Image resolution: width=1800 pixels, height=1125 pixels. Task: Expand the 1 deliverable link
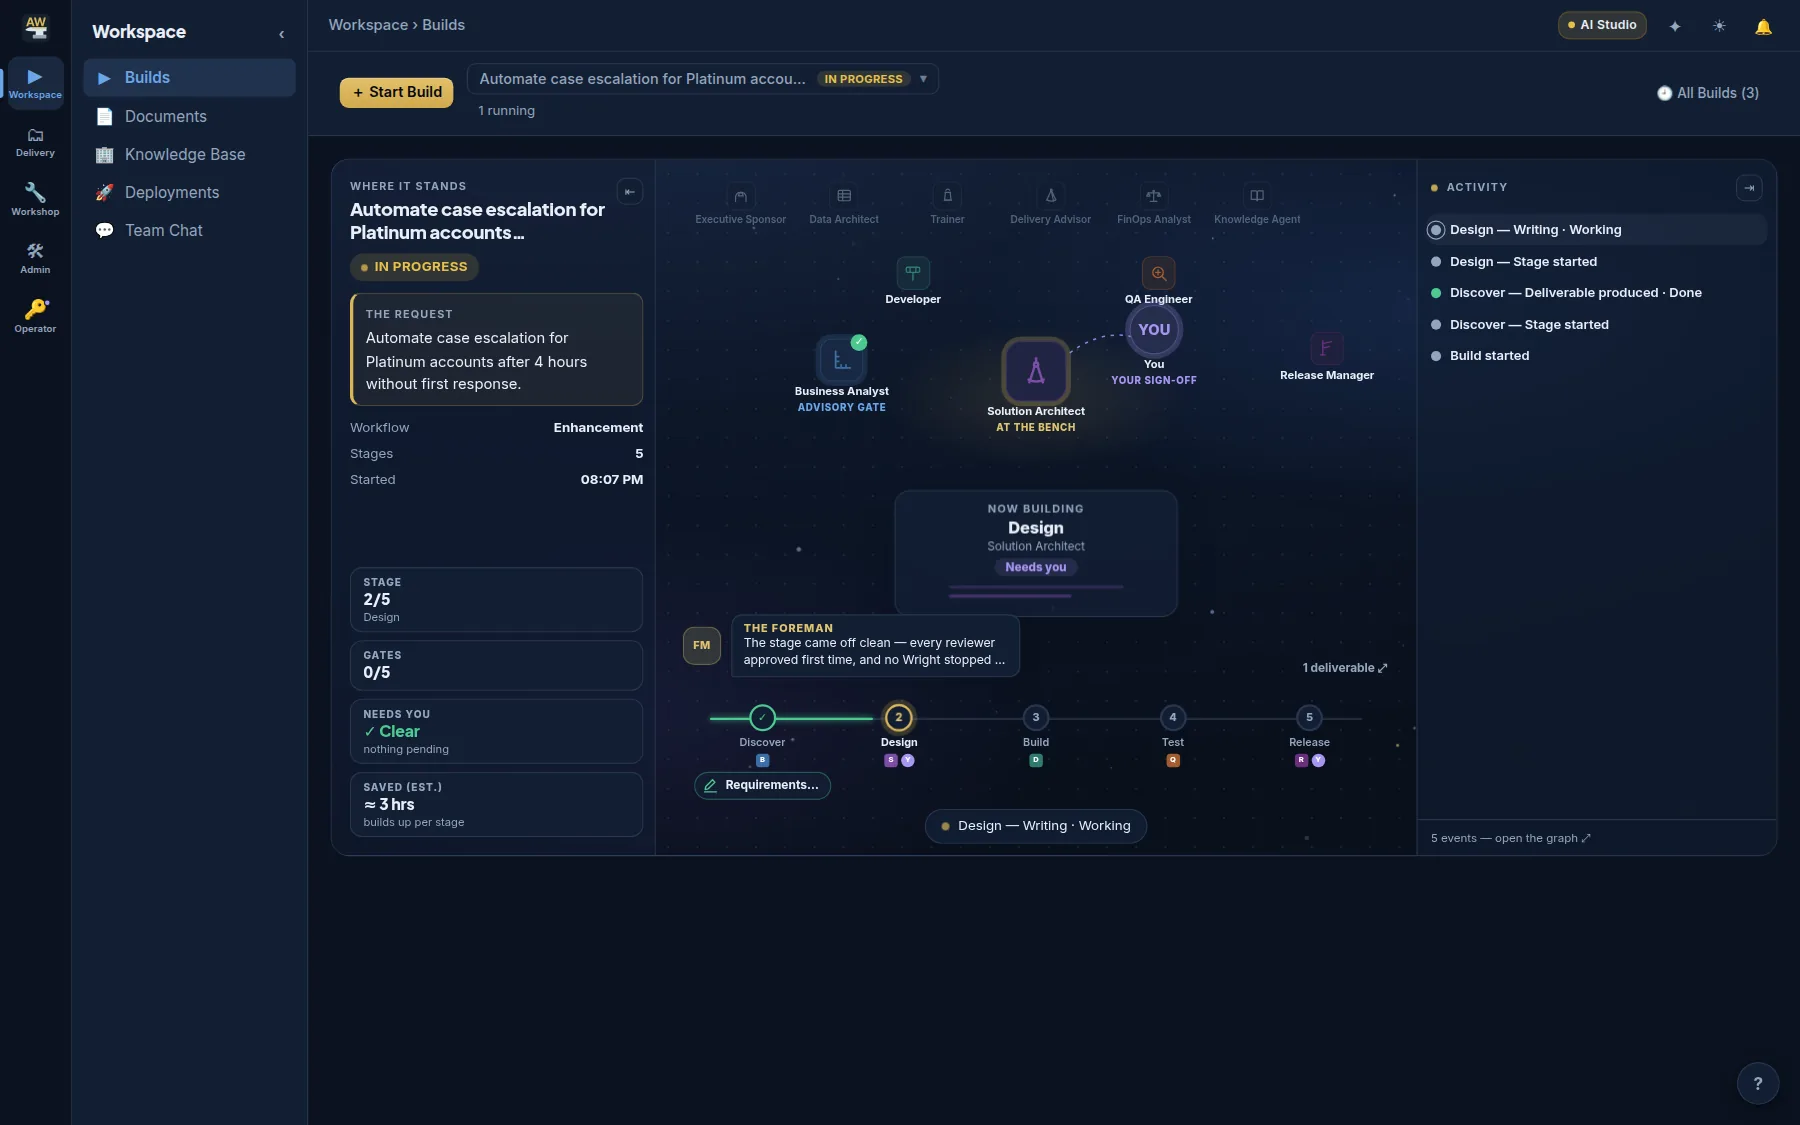click(1345, 668)
